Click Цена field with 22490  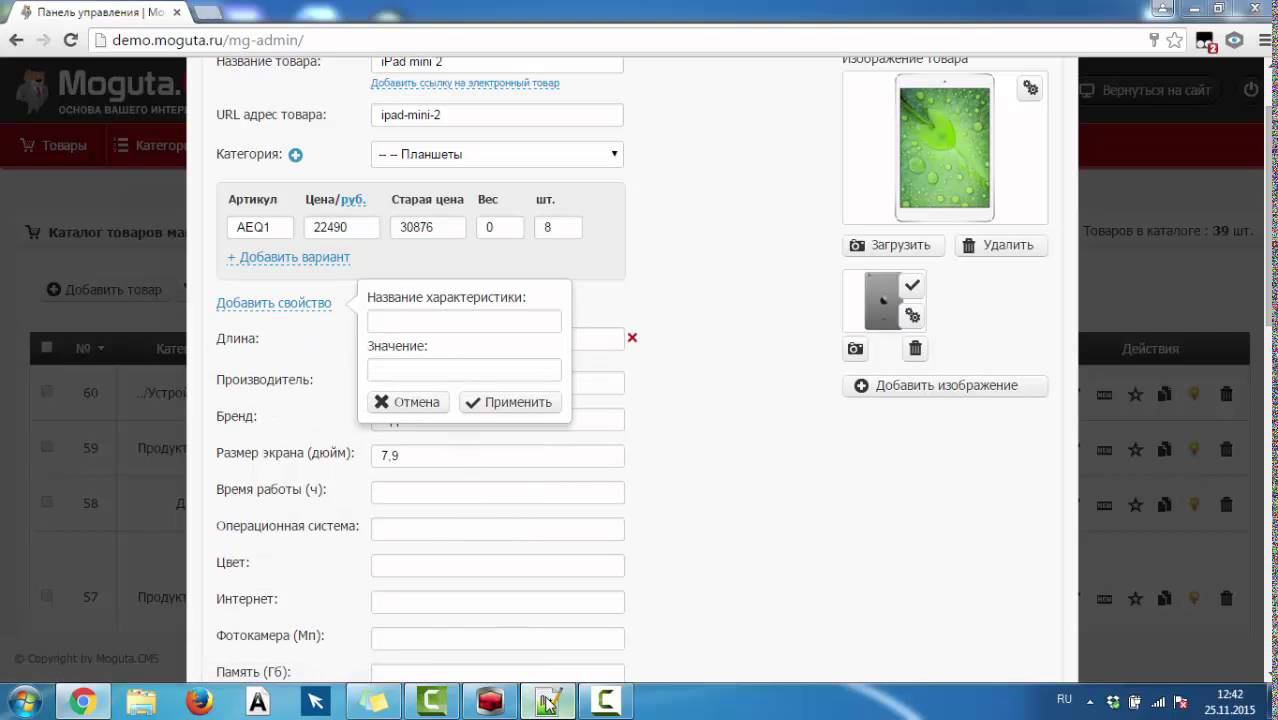click(x=343, y=227)
